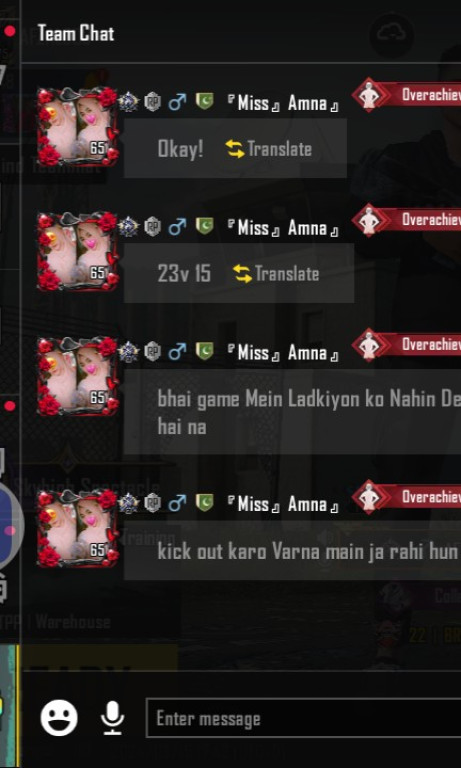Open the Overachiever title badge on last message
The height and width of the screenshot is (768, 461).
(x=407, y=497)
